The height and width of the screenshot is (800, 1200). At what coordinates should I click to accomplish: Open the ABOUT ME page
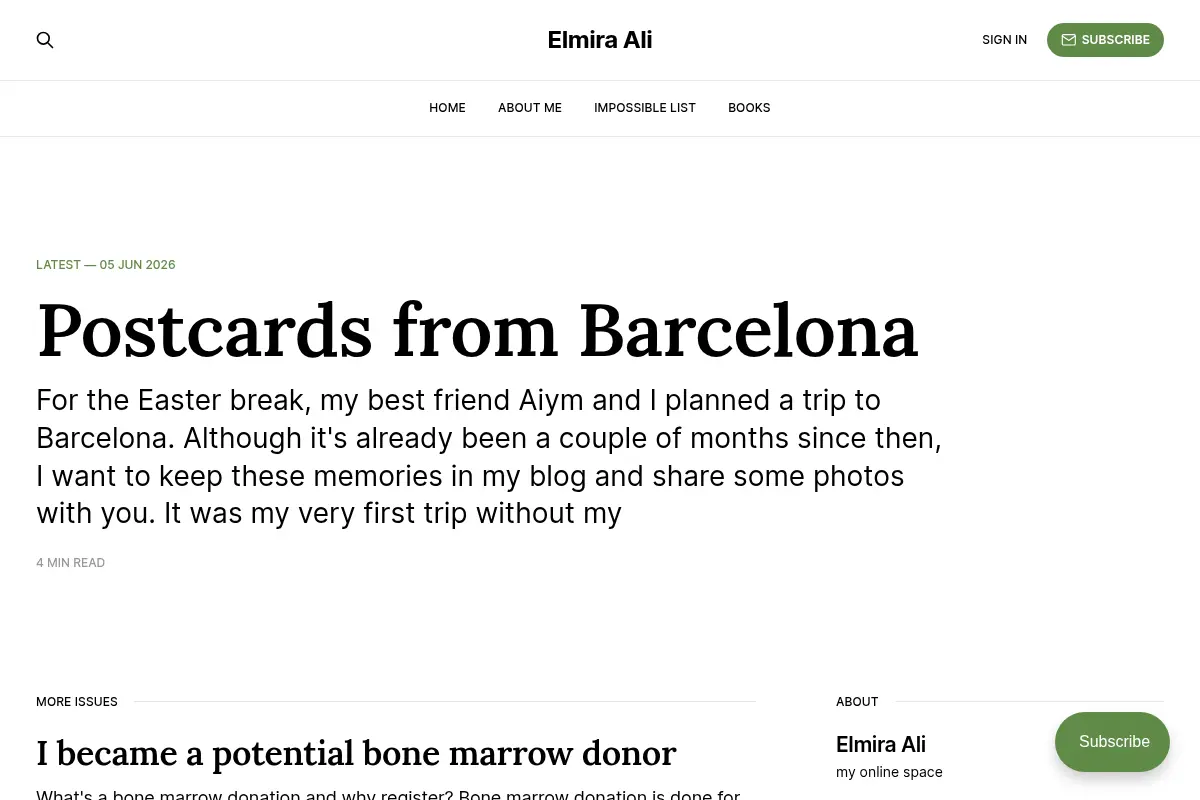(530, 108)
